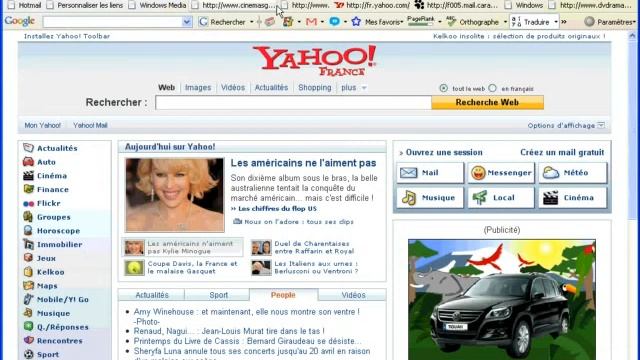Image resolution: width=640 pixels, height=360 pixels.
Task: Click the Kelkoo icon
Action: [28, 272]
